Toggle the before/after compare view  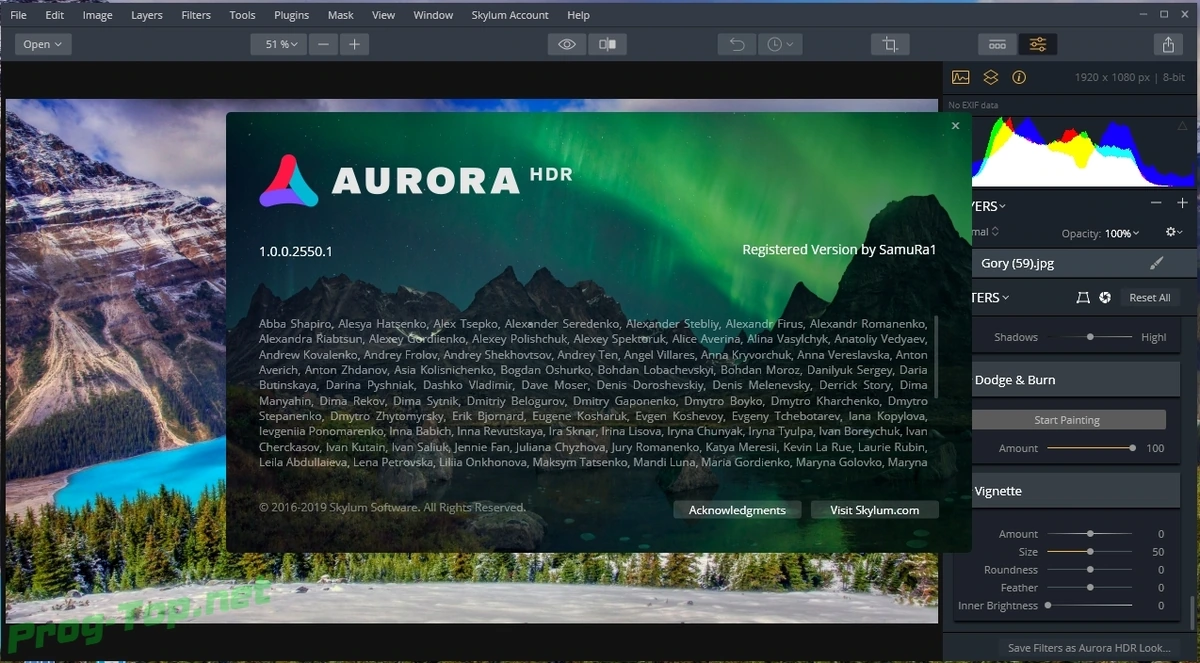[x=607, y=44]
